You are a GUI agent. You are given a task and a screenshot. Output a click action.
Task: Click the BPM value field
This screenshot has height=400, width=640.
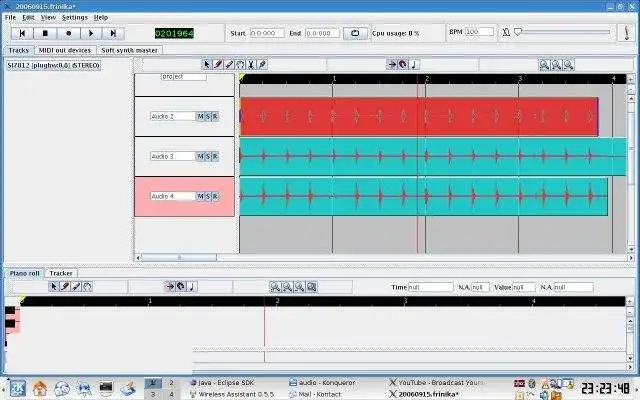479,31
